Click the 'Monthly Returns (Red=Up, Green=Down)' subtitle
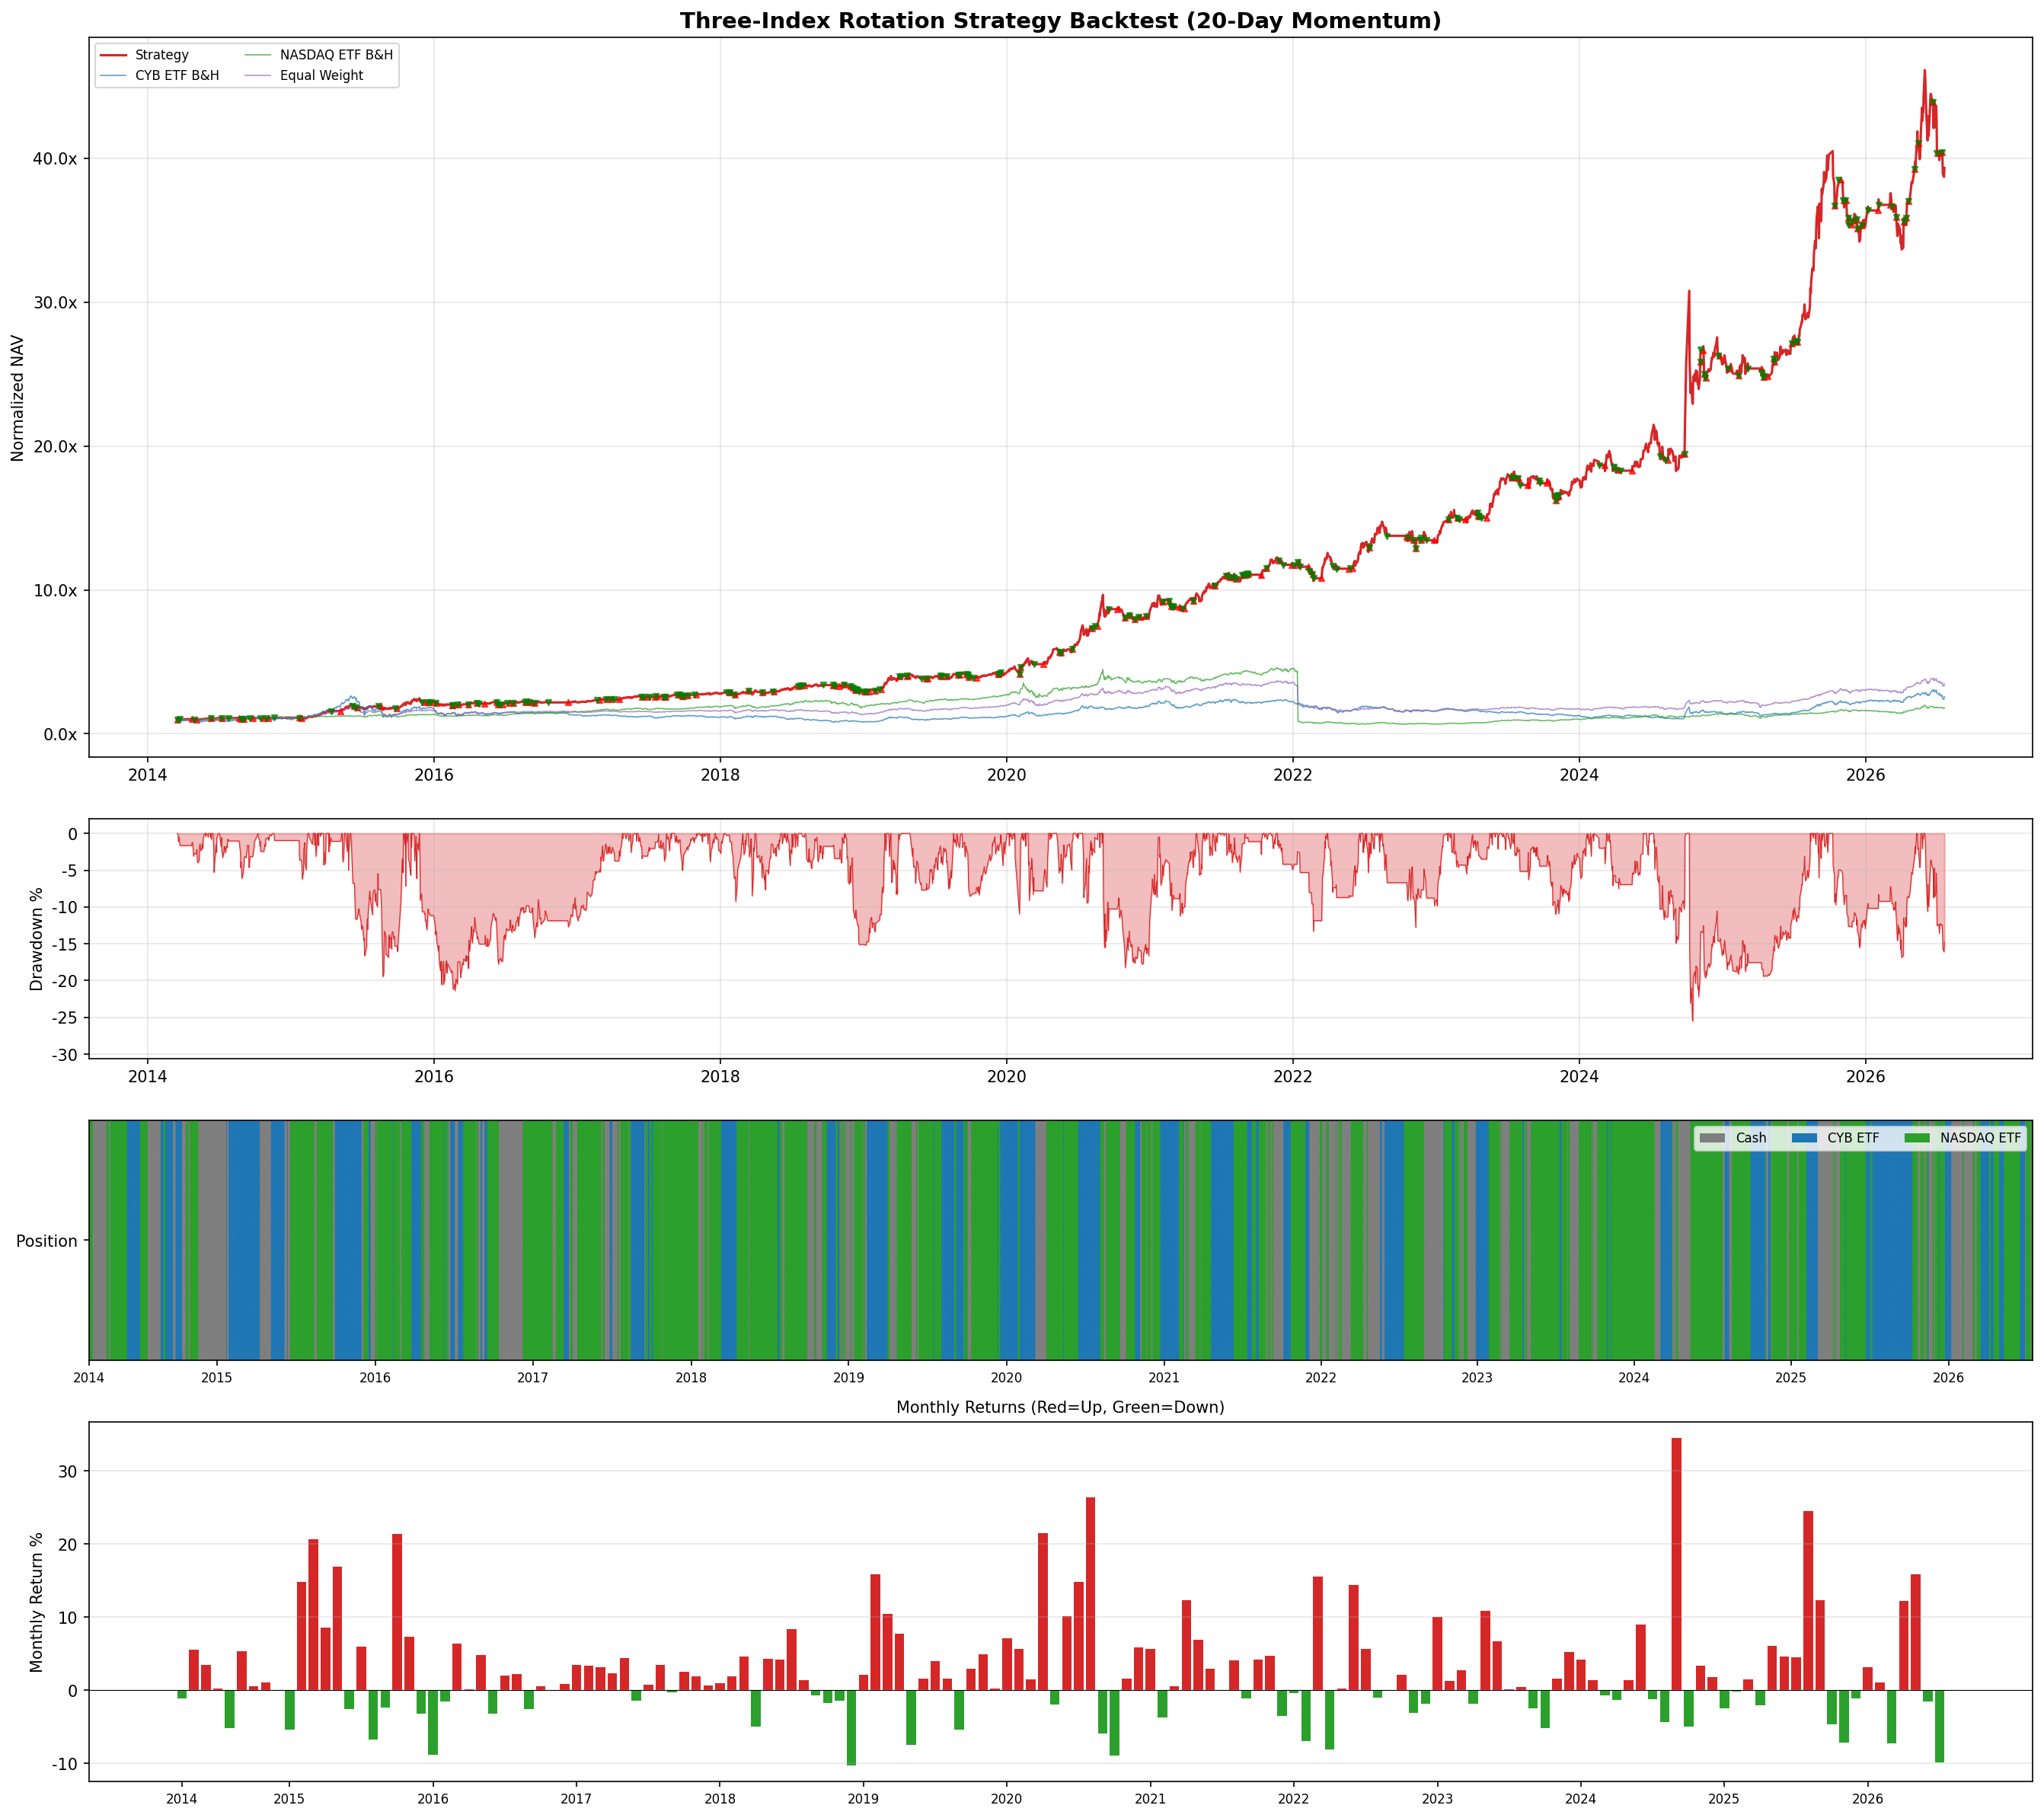Screen dimensions: 2044x1818 (1061, 1408)
